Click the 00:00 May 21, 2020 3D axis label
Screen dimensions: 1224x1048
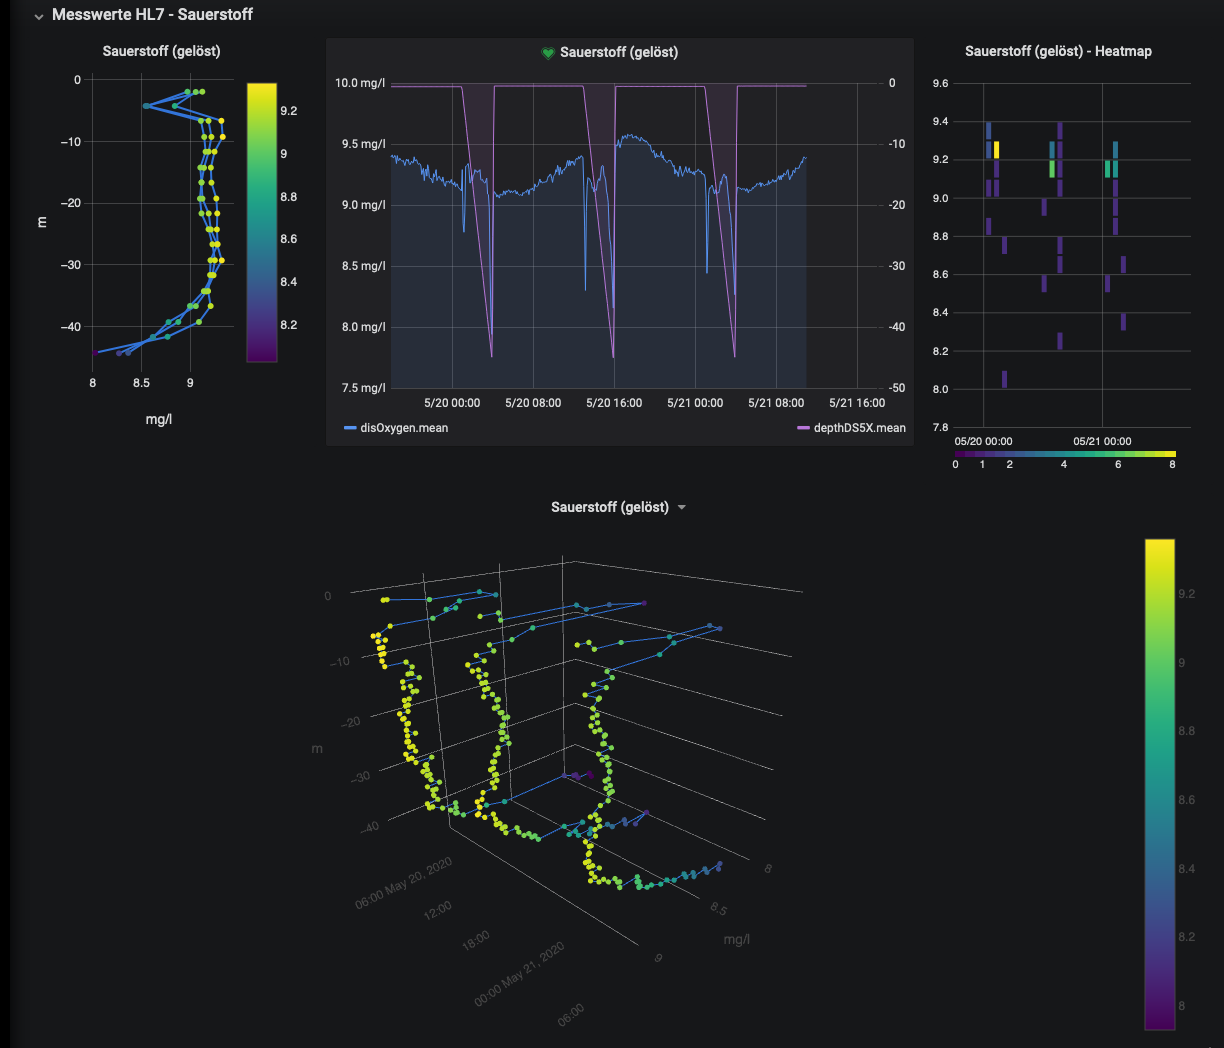pyautogui.click(x=519, y=974)
